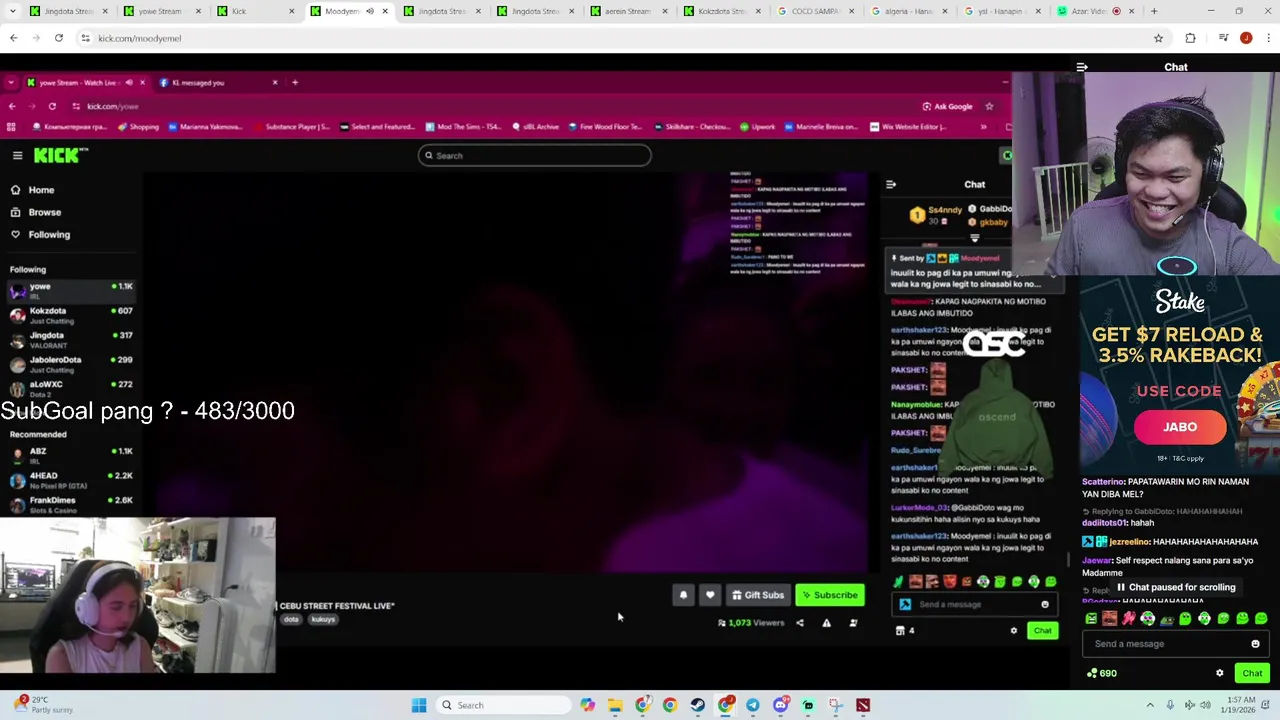Collapse the outer Chat panel

click(x=1082, y=67)
